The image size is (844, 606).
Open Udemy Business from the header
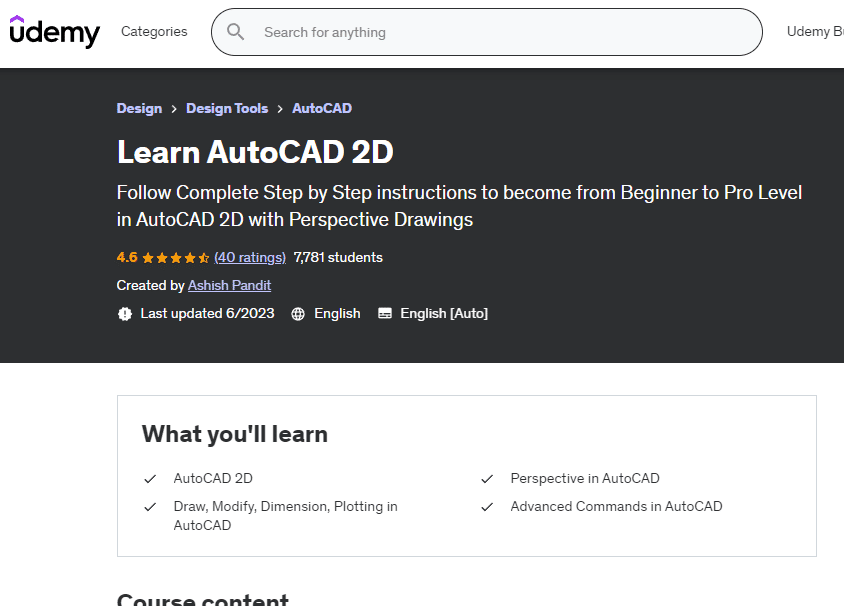coord(814,32)
